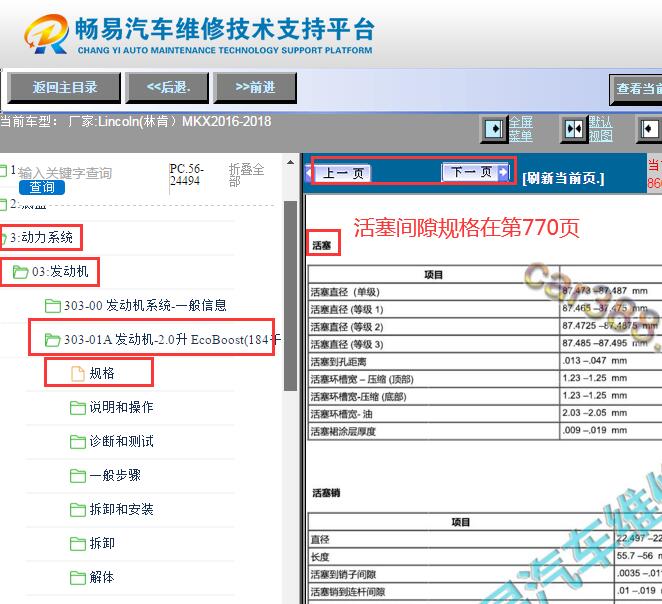Click the 活塞环槽宽-压缩 (底部) cell
Image resolution: width=662 pixels, height=604 pixels.
coord(434,396)
